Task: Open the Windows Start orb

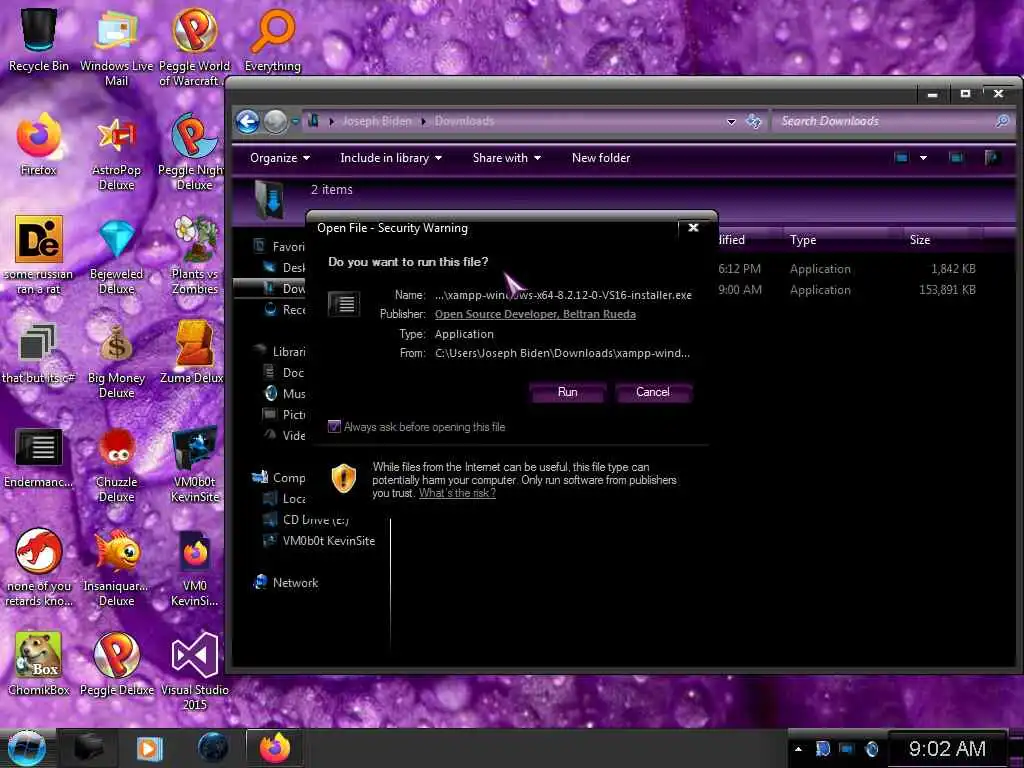Action: point(26,748)
